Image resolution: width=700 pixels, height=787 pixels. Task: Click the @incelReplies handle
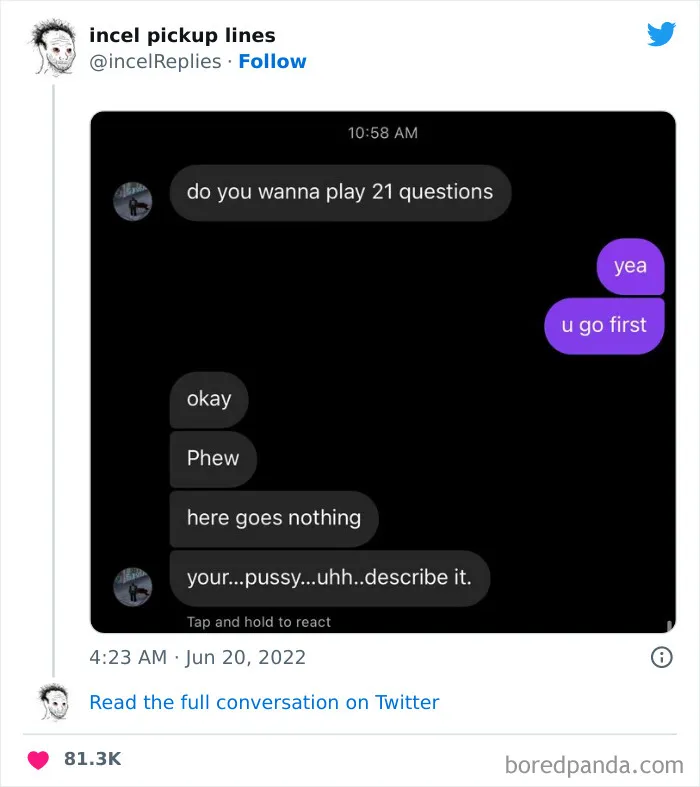coord(155,61)
